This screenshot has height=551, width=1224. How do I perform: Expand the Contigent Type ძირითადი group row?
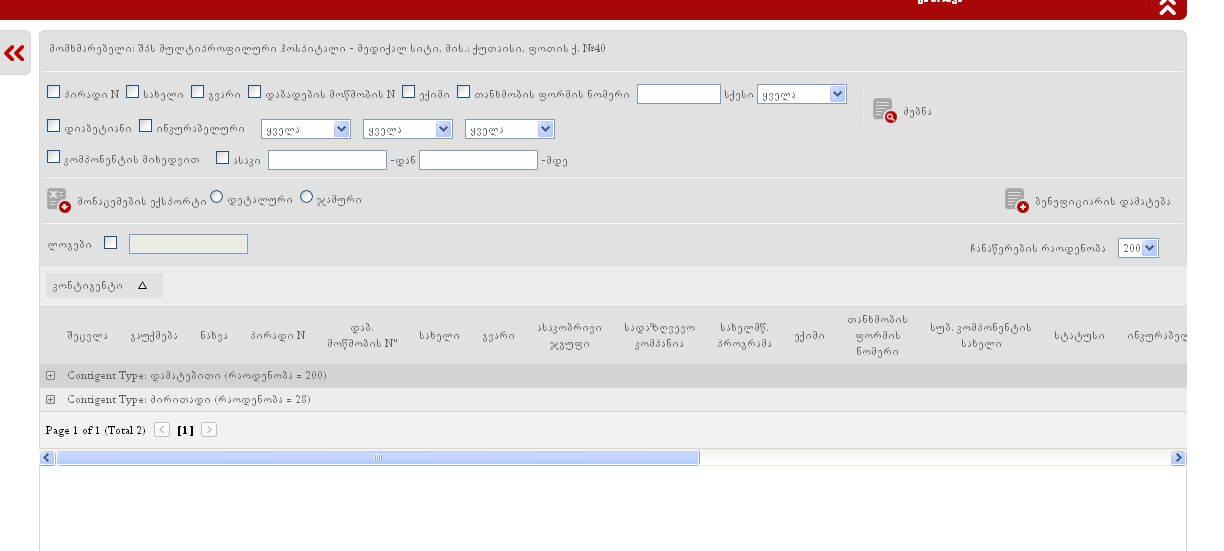[x=50, y=400]
